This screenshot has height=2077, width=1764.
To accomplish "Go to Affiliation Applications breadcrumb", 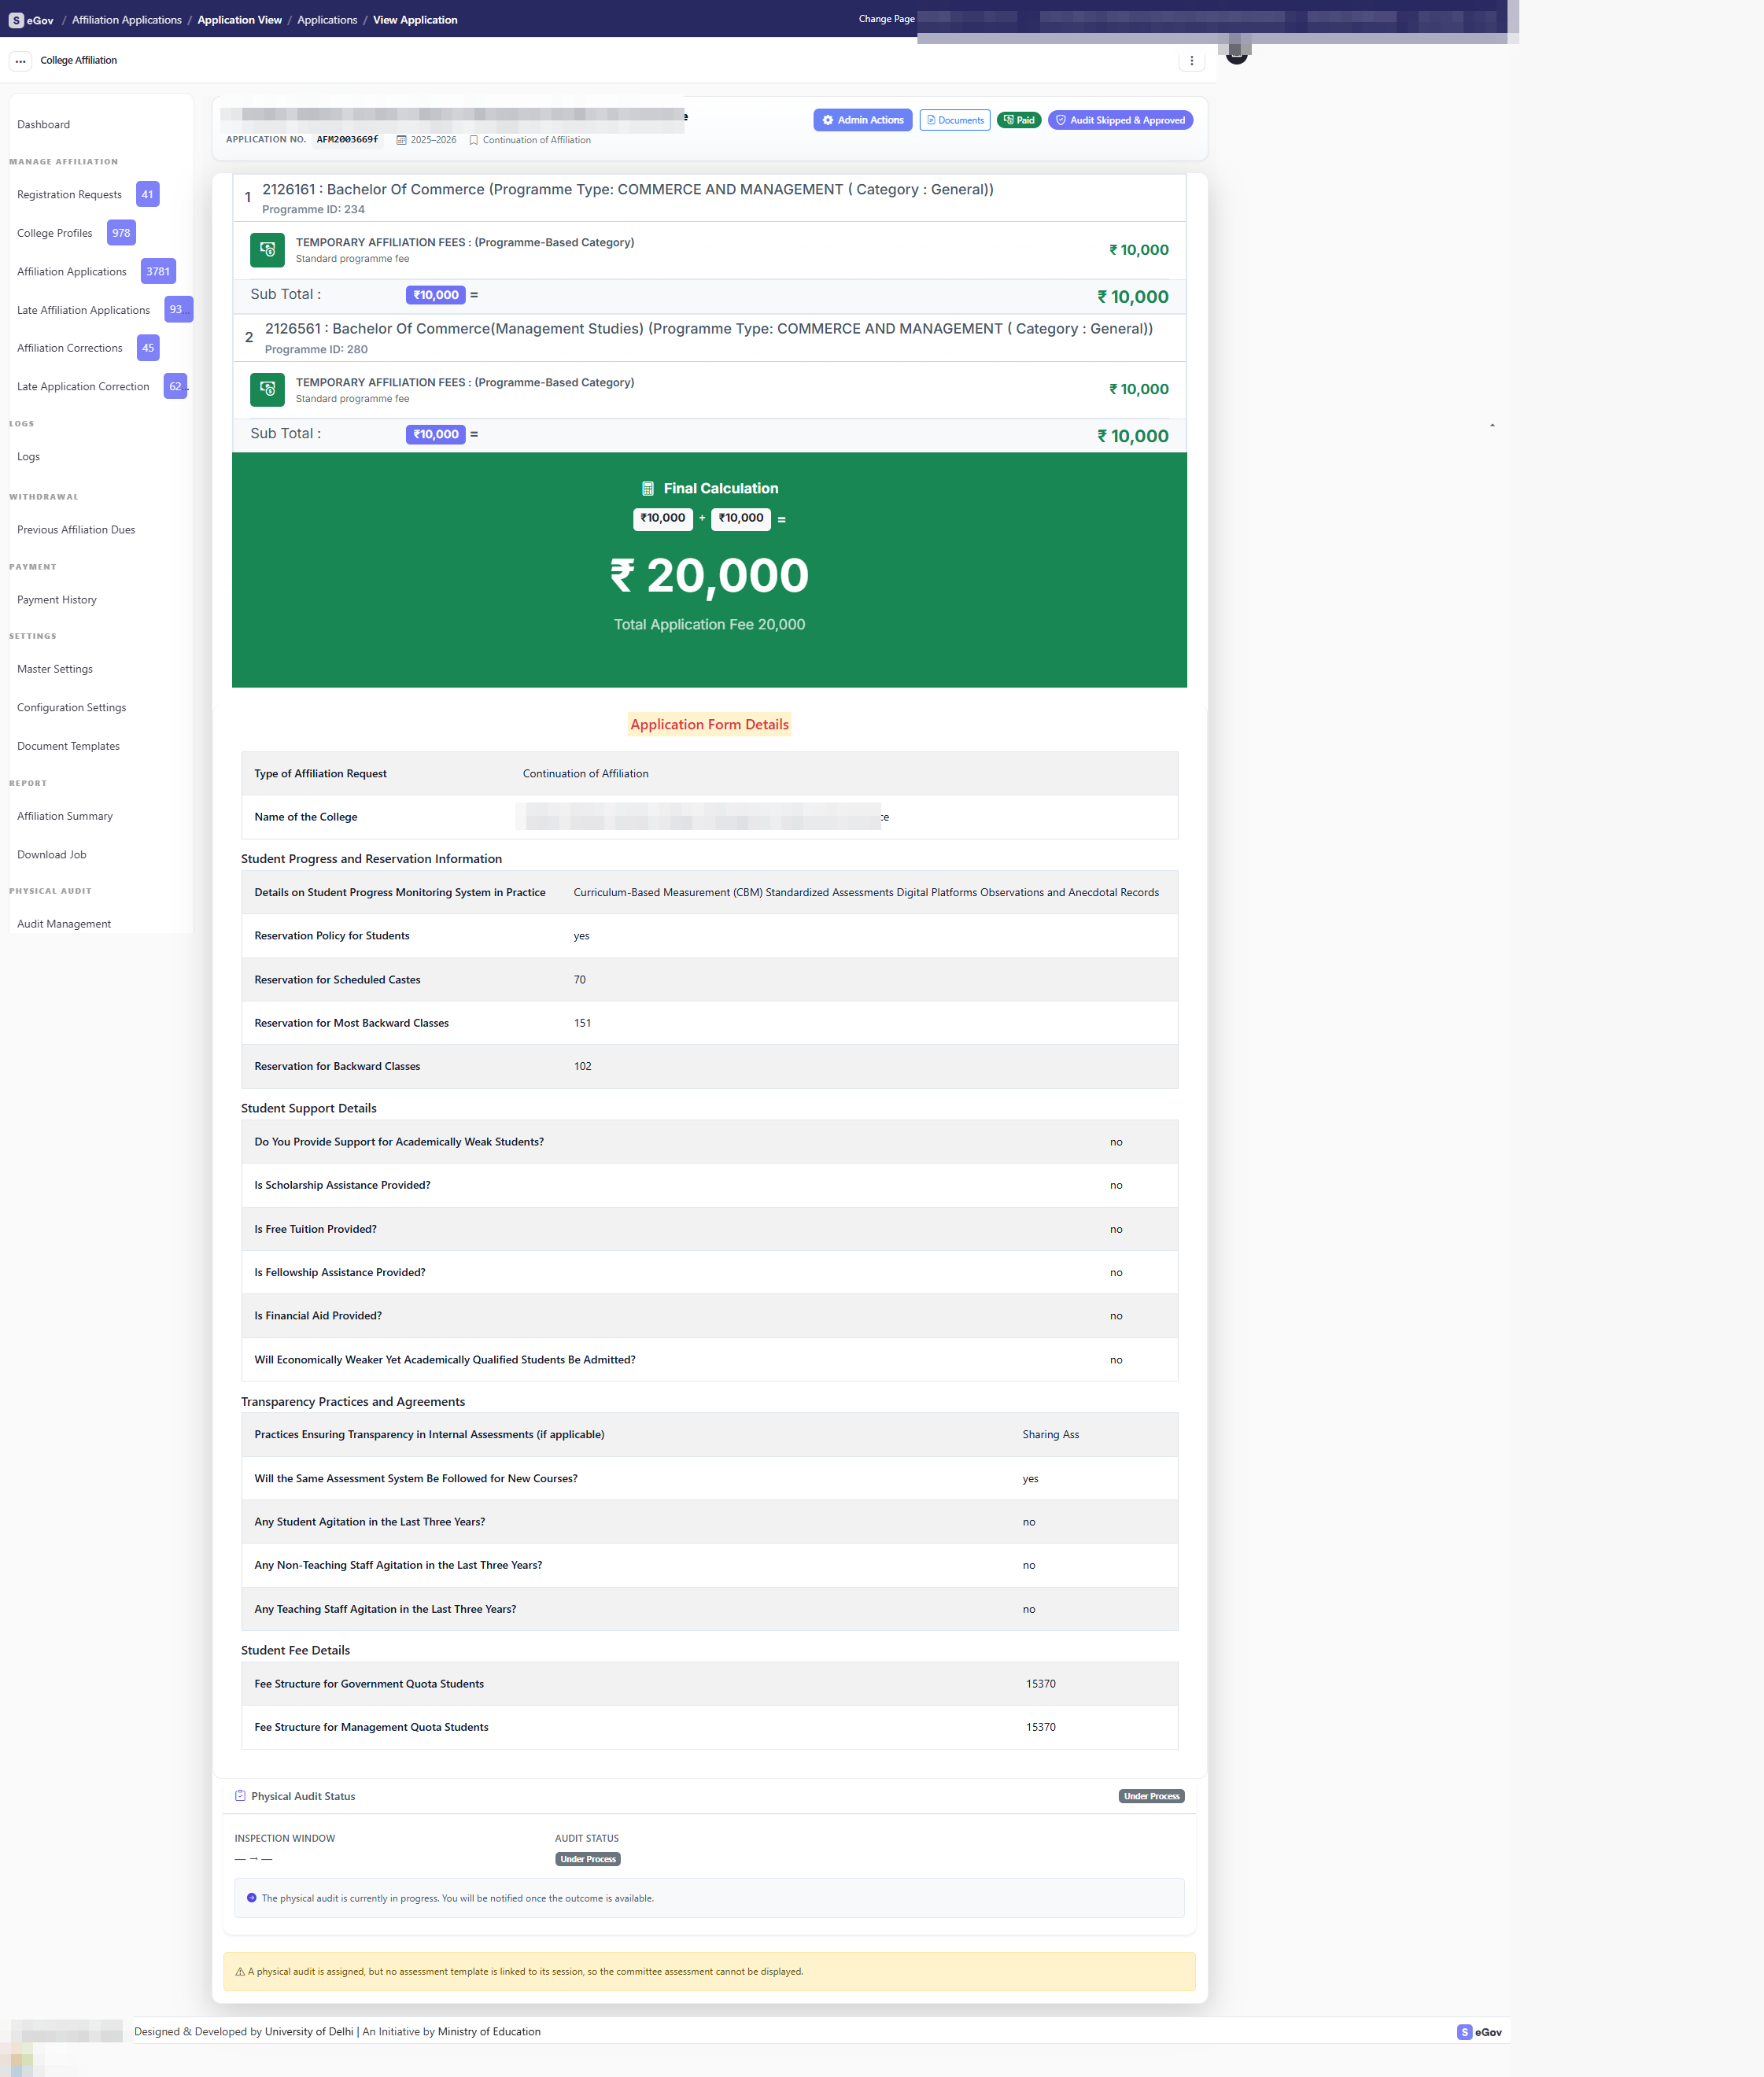I will [x=127, y=20].
